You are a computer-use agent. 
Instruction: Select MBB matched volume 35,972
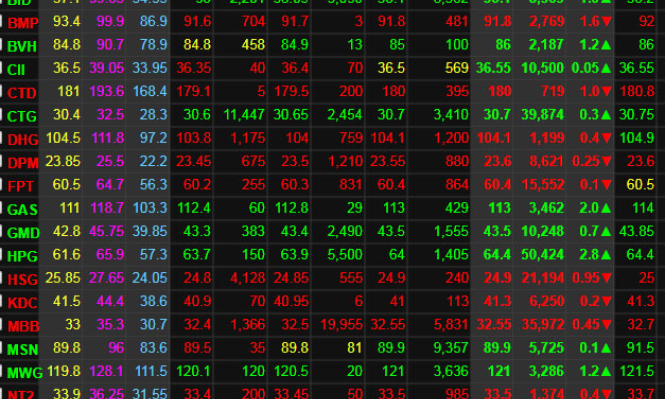[x=542, y=324]
